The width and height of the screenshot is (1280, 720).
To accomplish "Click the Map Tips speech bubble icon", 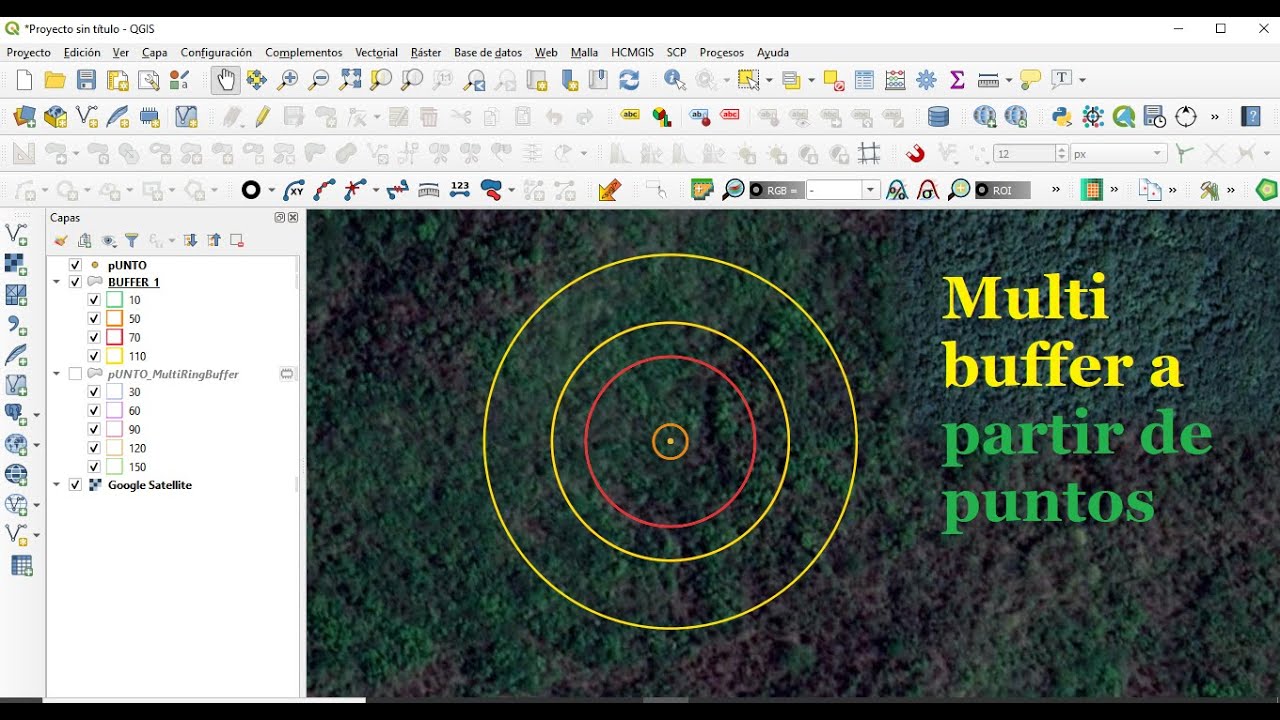I will [x=1030, y=80].
